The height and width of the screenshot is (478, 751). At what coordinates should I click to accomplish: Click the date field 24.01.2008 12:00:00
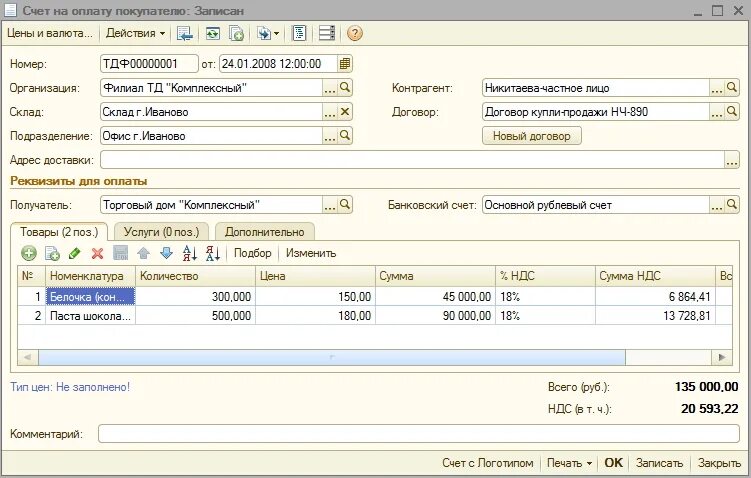tap(278, 64)
